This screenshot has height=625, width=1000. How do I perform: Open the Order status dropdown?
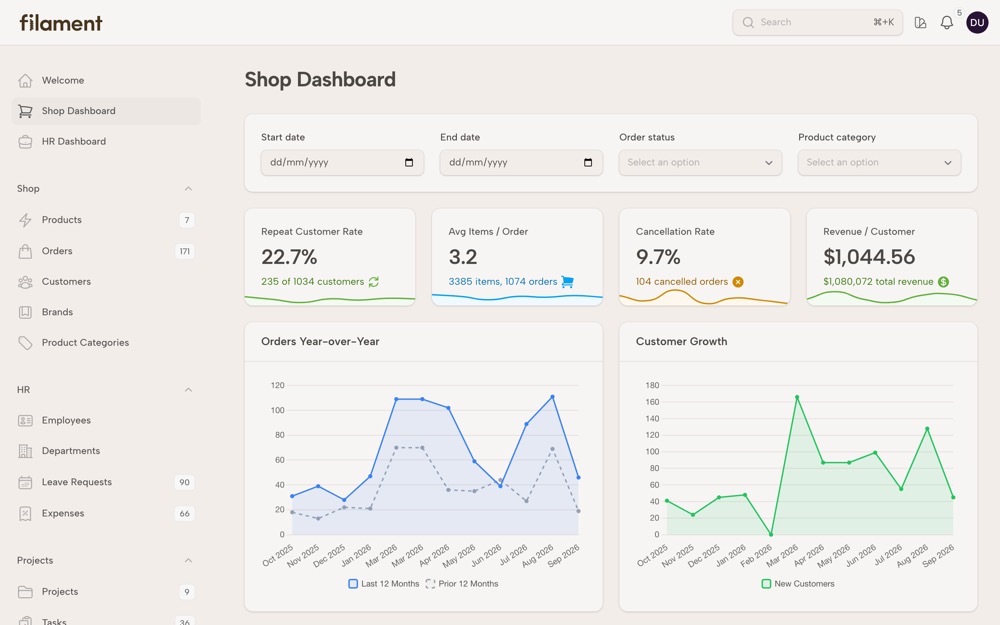click(700, 163)
